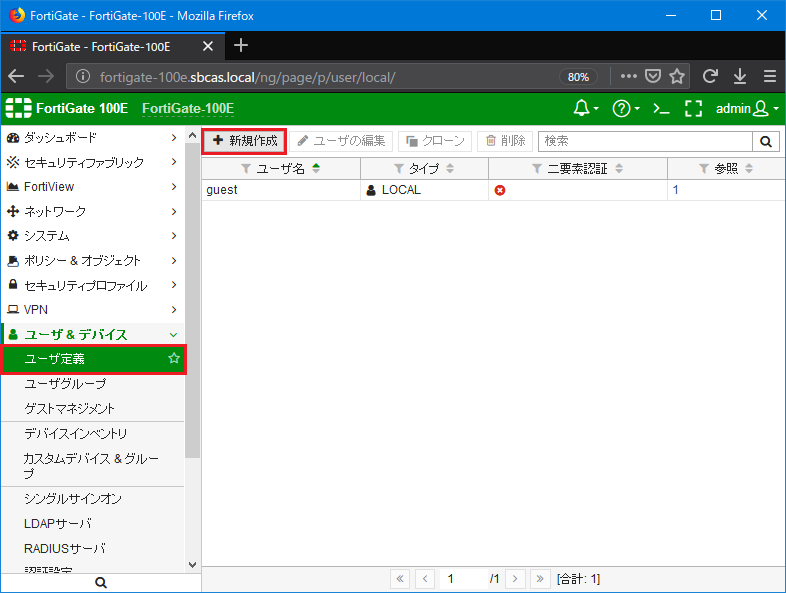This screenshot has height=593, width=786.
Task: Click the FortiGate-100E hostname link
Action: [188, 108]
